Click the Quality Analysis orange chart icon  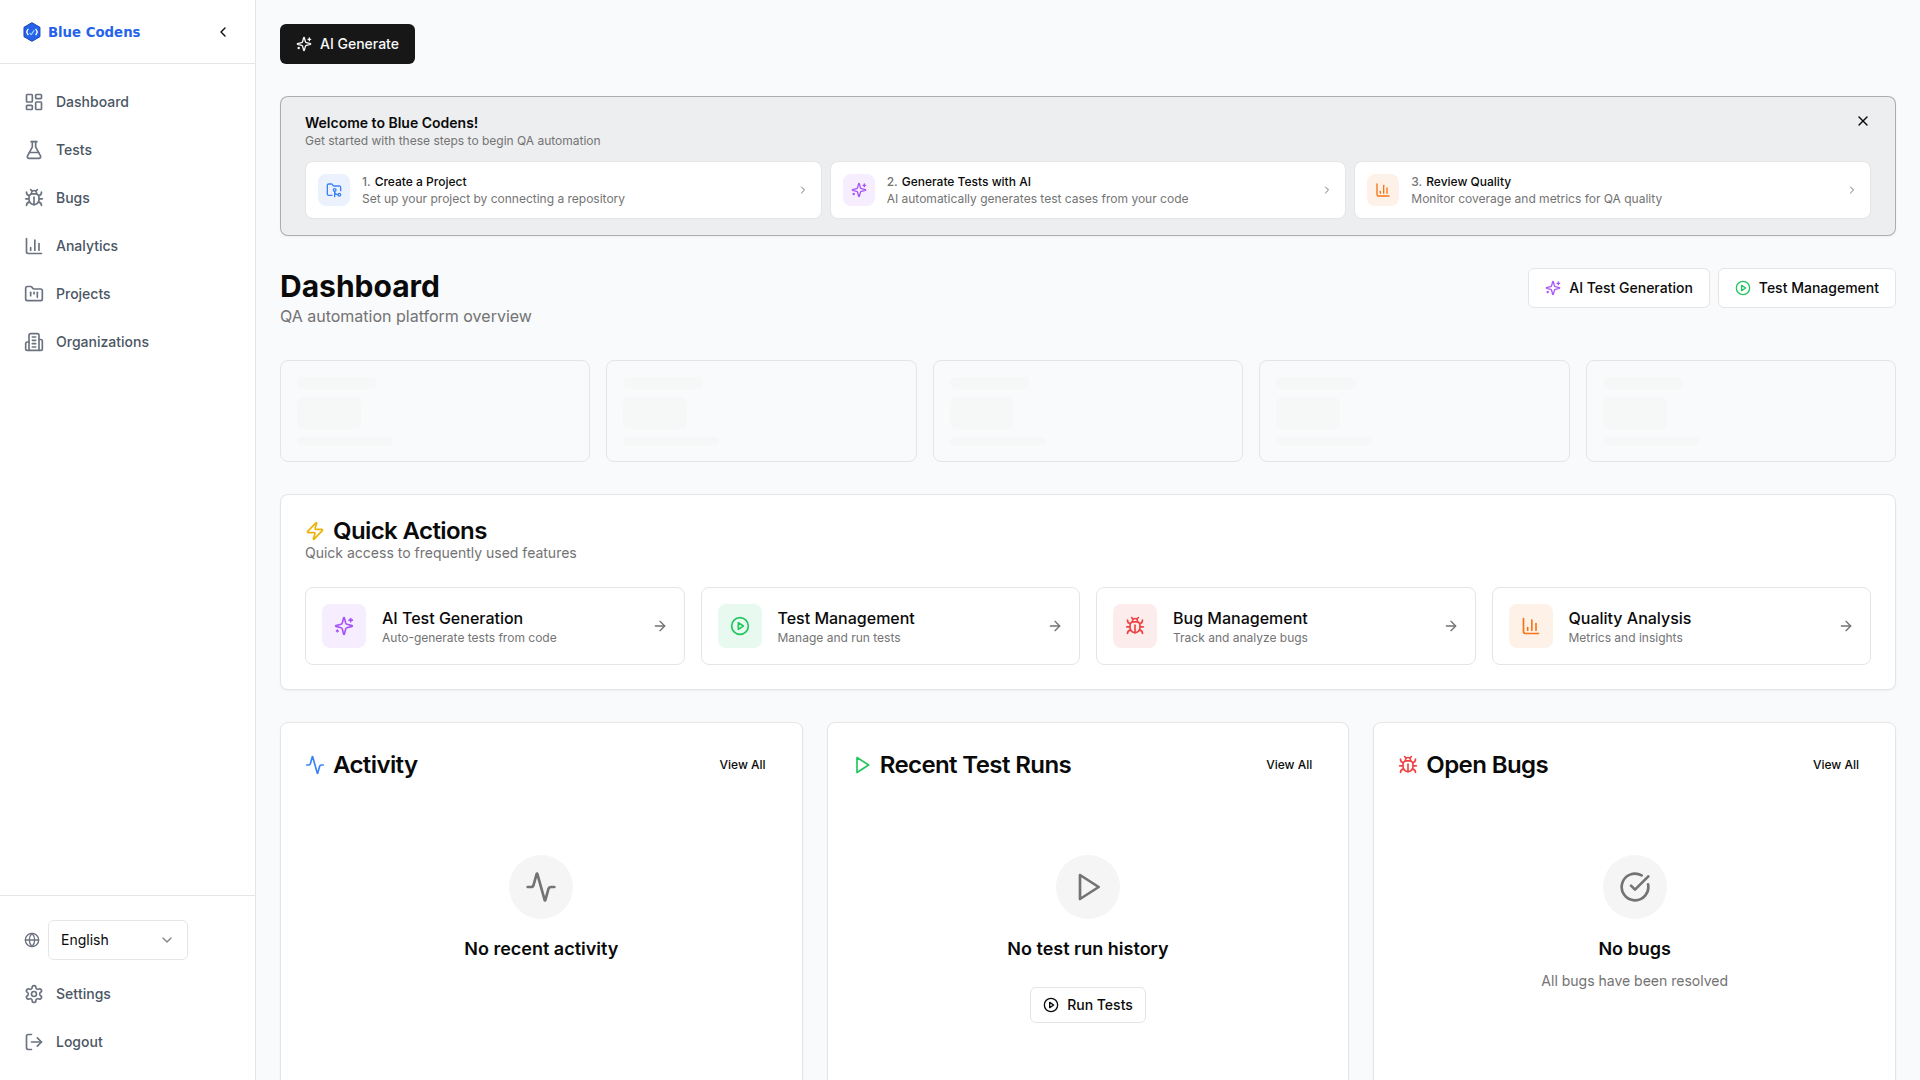click(x=1531, y=626)
